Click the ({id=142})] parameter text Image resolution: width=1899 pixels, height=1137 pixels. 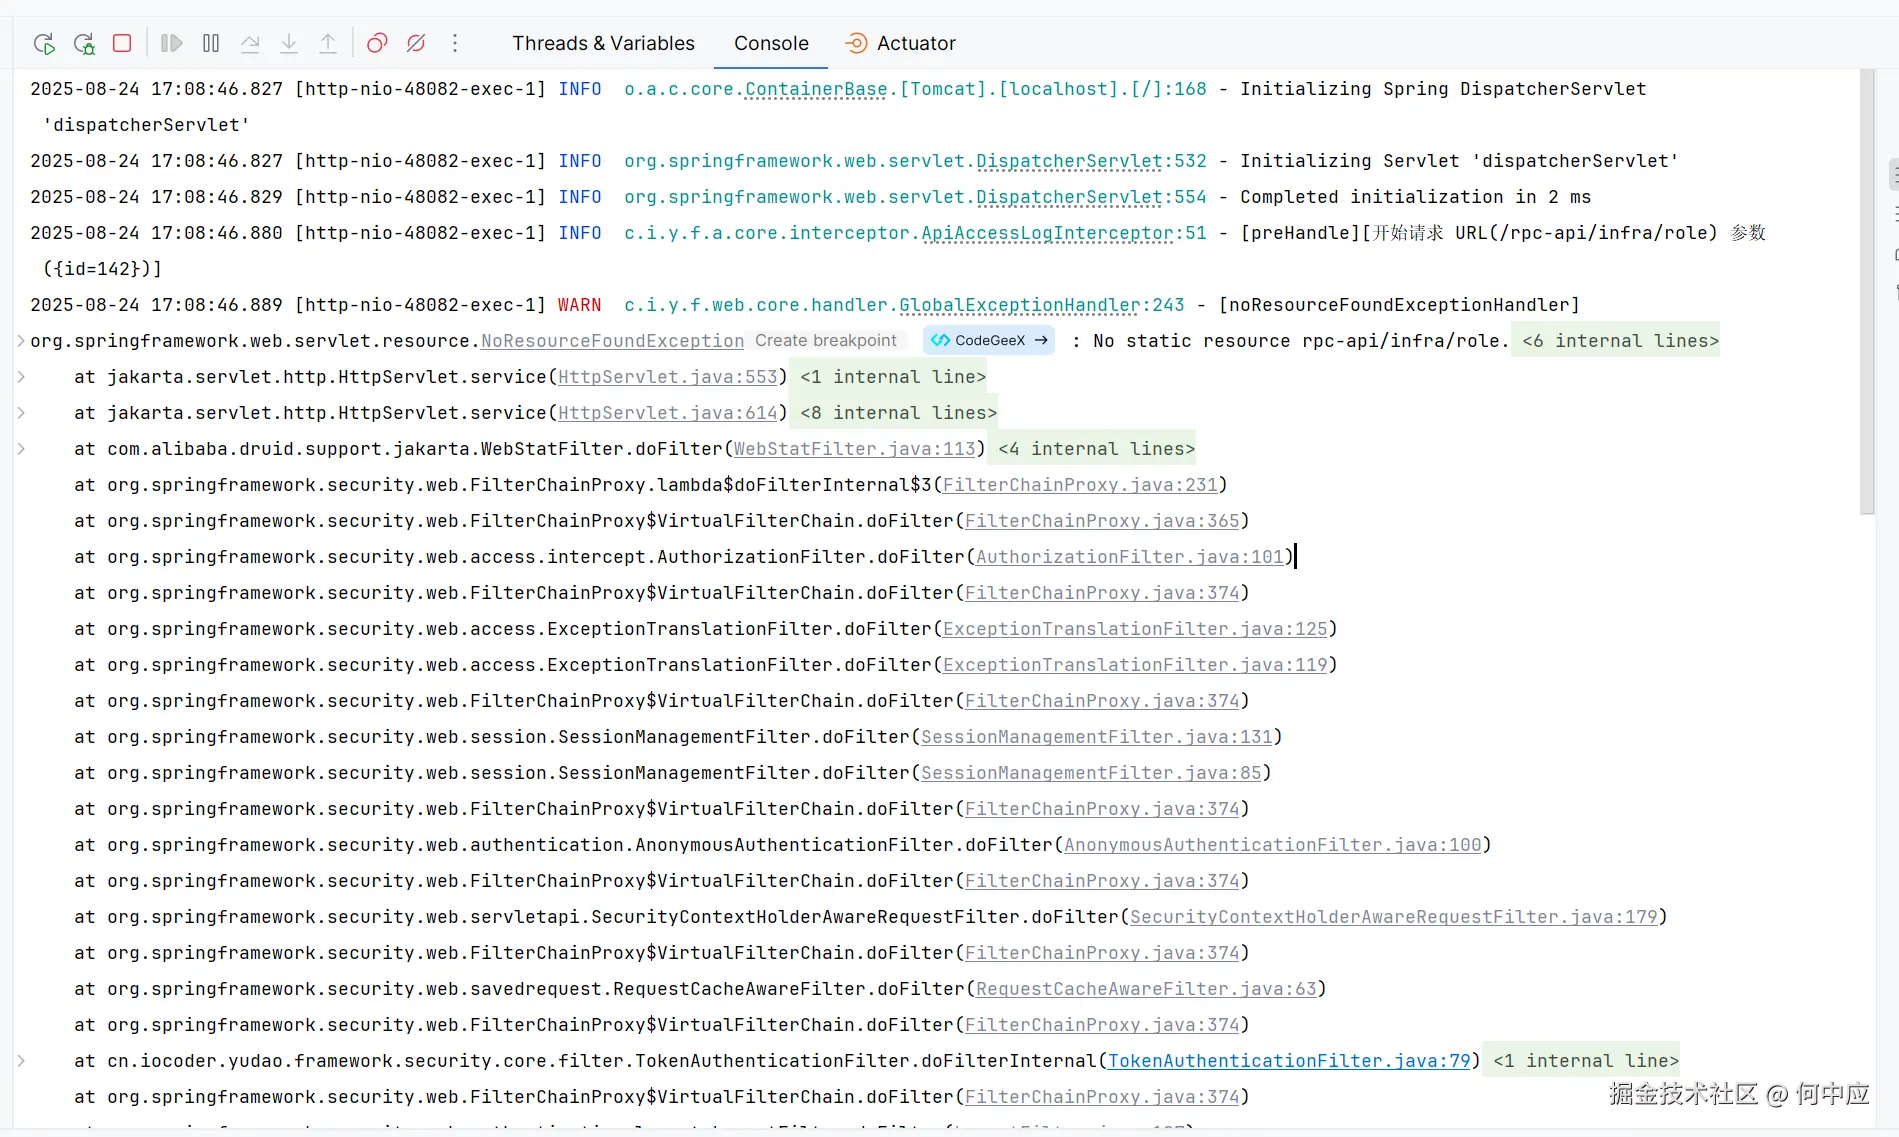[x=102, y=269]
